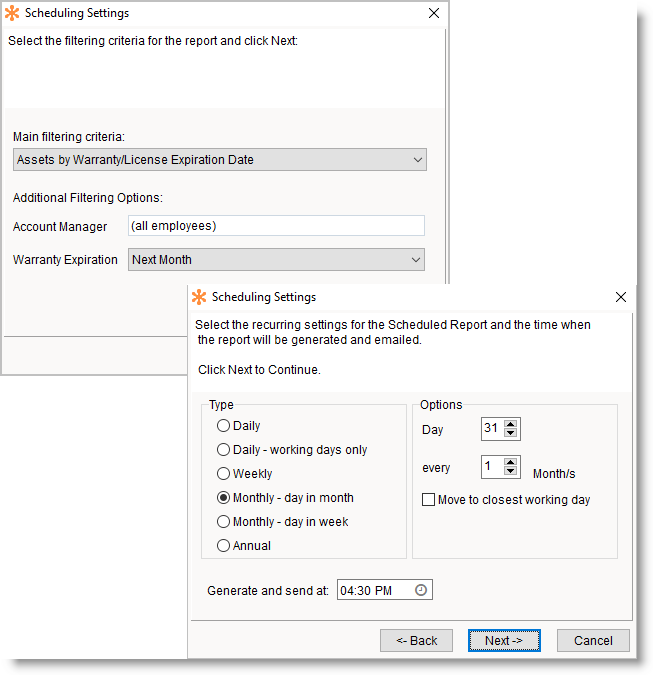The height and width of the screenshot is (675, 653).
Task: Increase the every Month/s spinner value
Action: [511, 462]
